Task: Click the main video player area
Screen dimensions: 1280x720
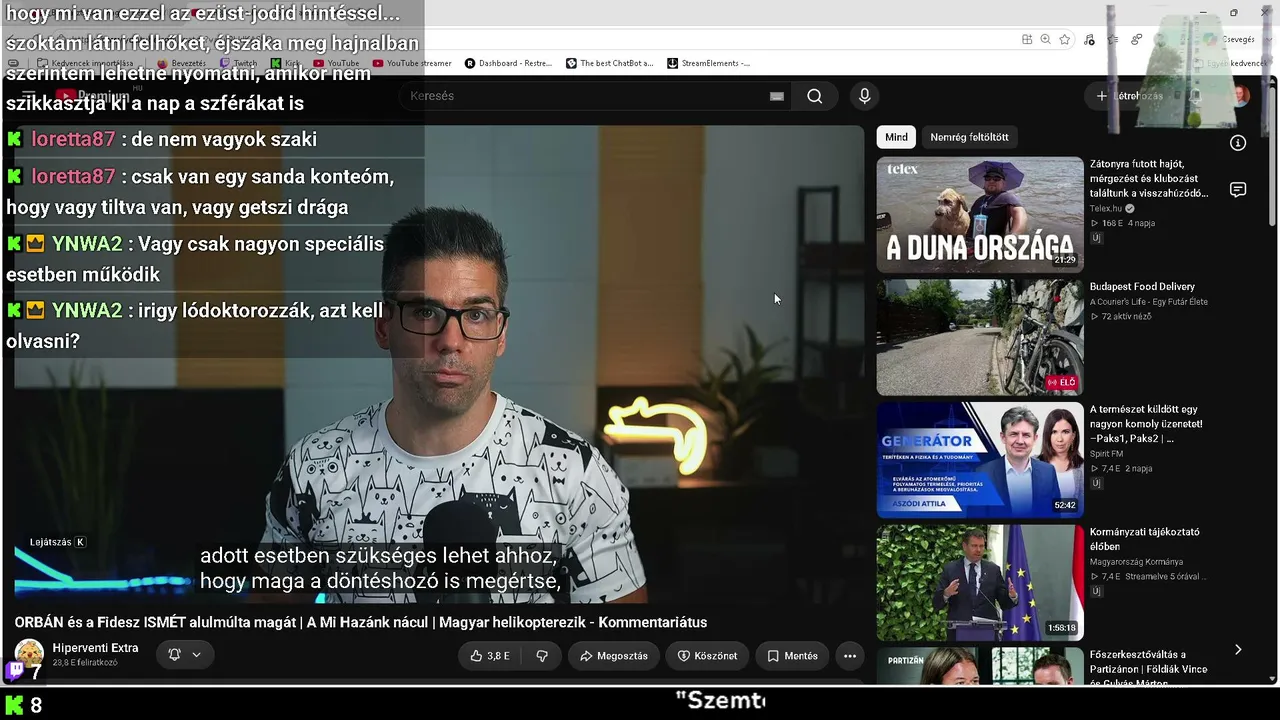Action: point(438,364)
